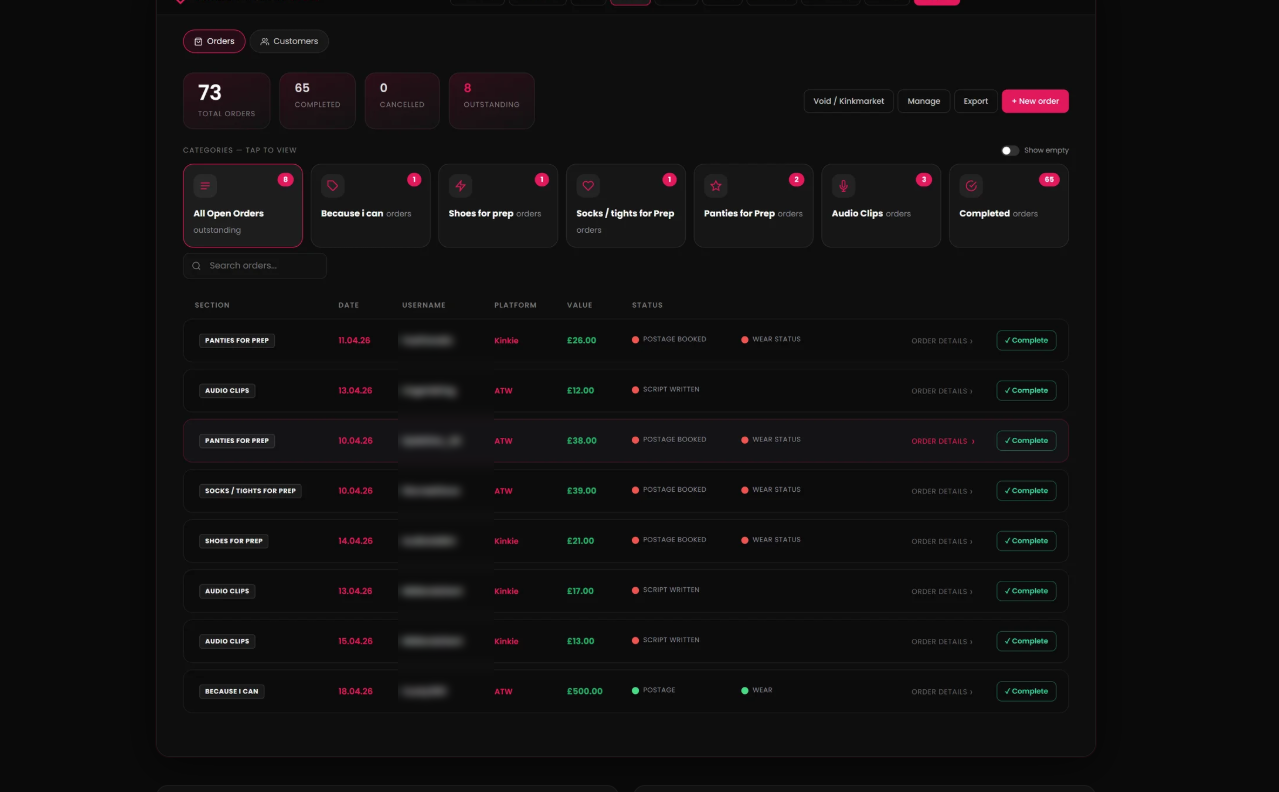Expand Order Details for the £500.00 order
1279x792 pixels.
(x=942, y=691)
